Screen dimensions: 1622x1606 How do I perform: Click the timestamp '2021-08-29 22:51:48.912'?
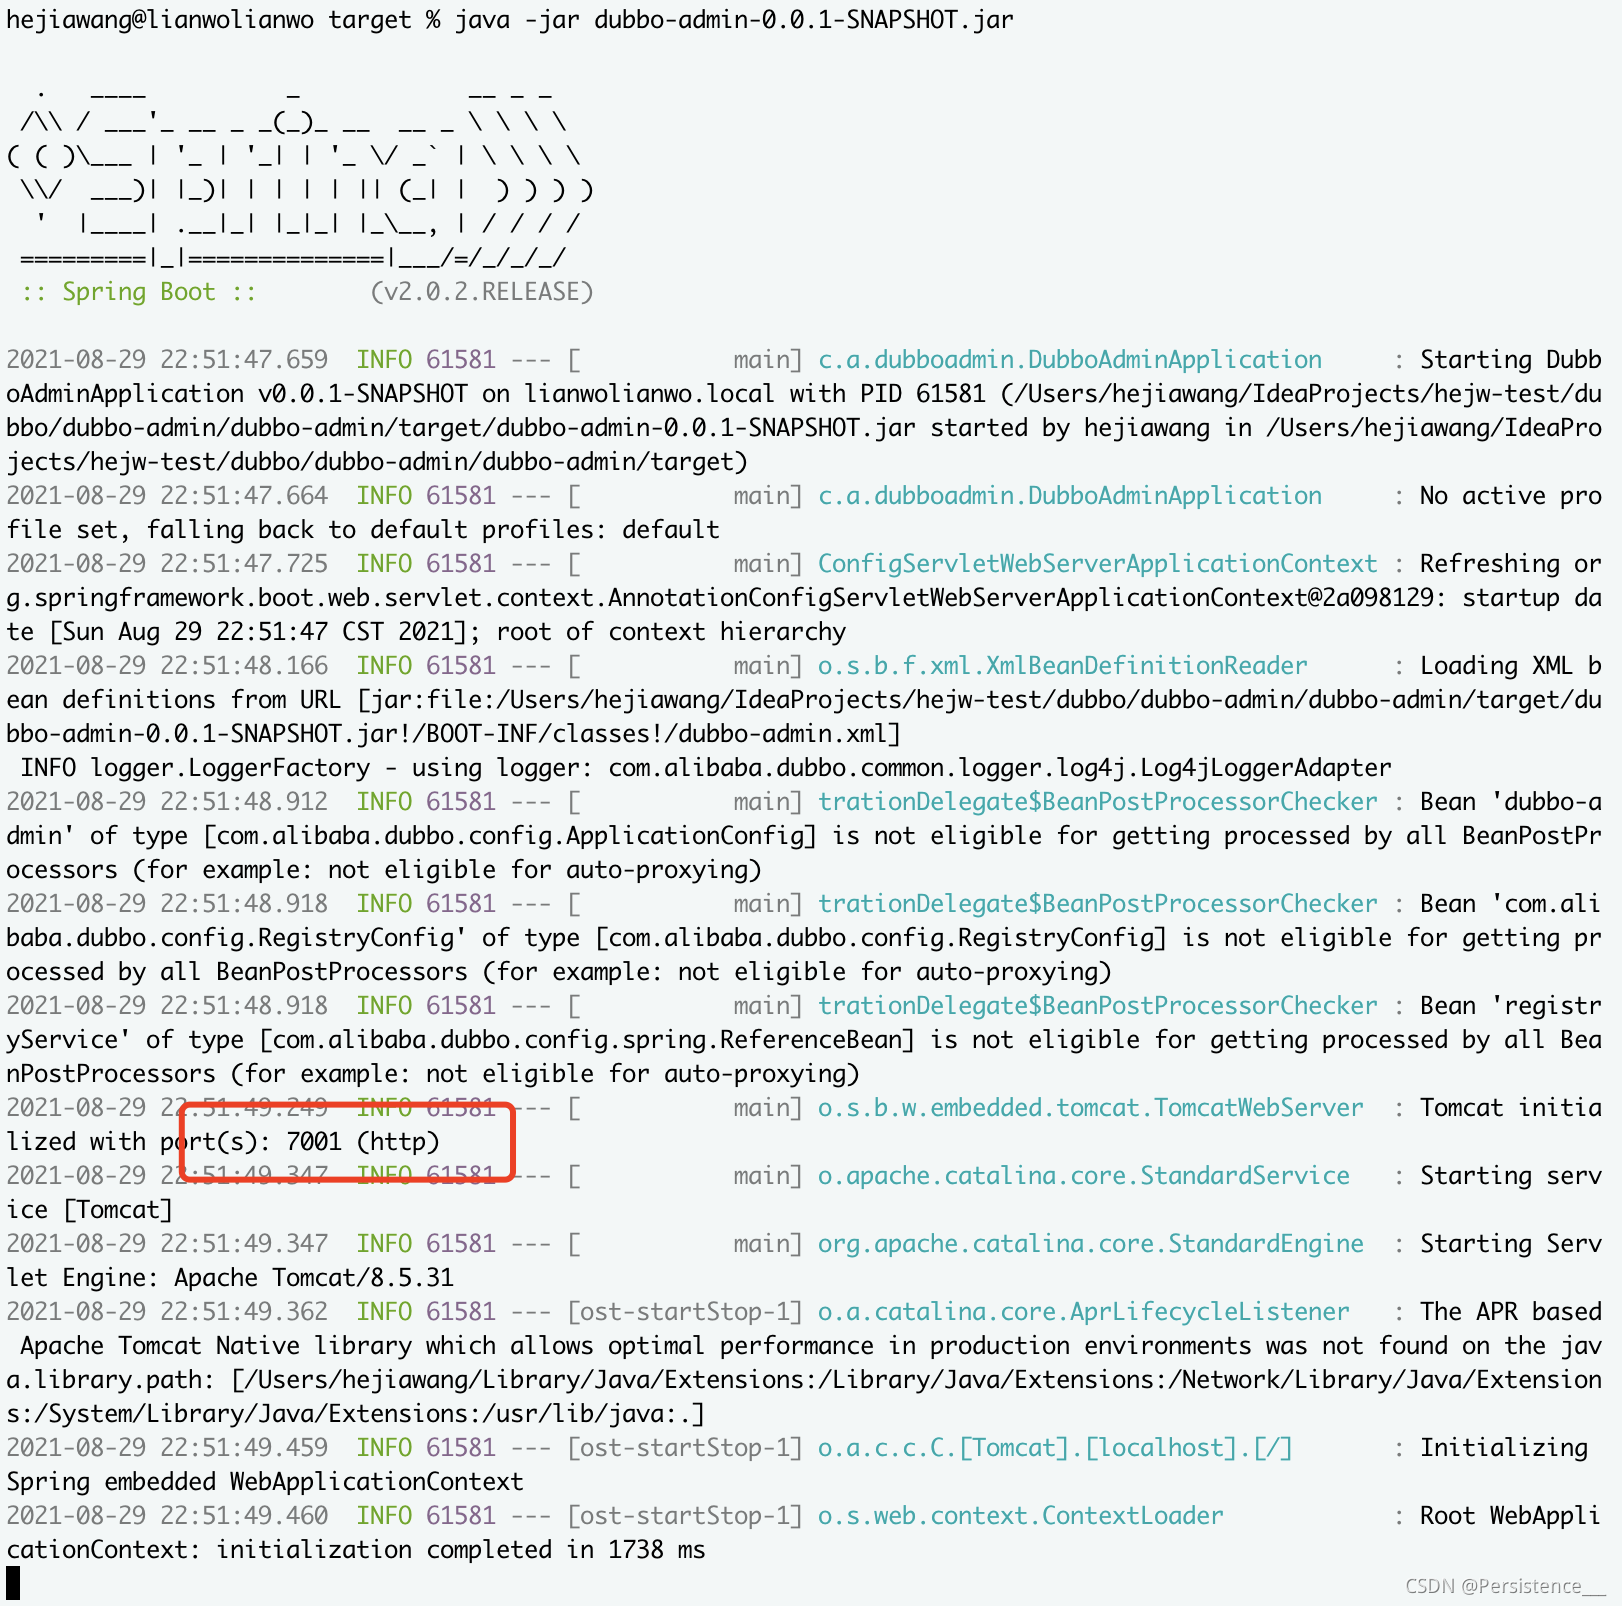167,802
